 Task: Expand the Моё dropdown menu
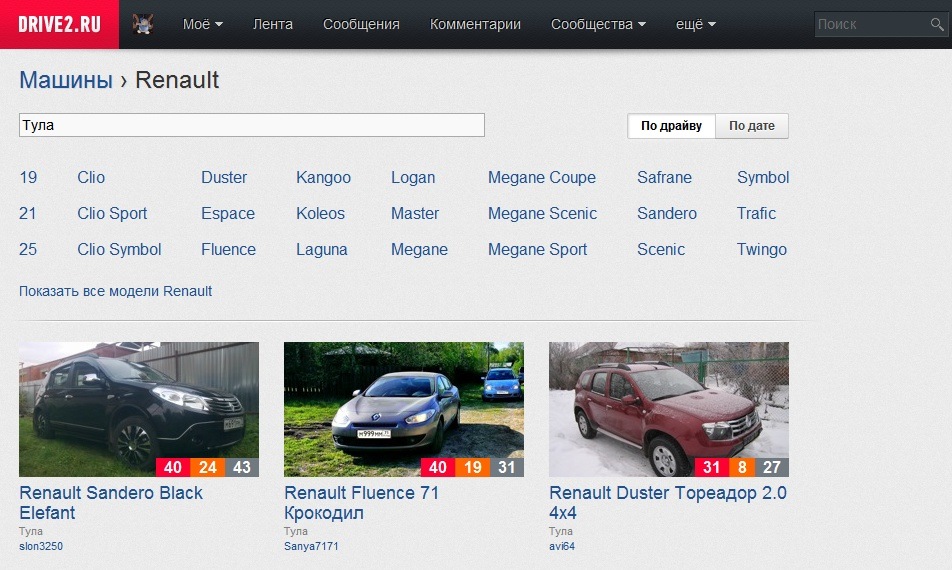tap(203, 24)
